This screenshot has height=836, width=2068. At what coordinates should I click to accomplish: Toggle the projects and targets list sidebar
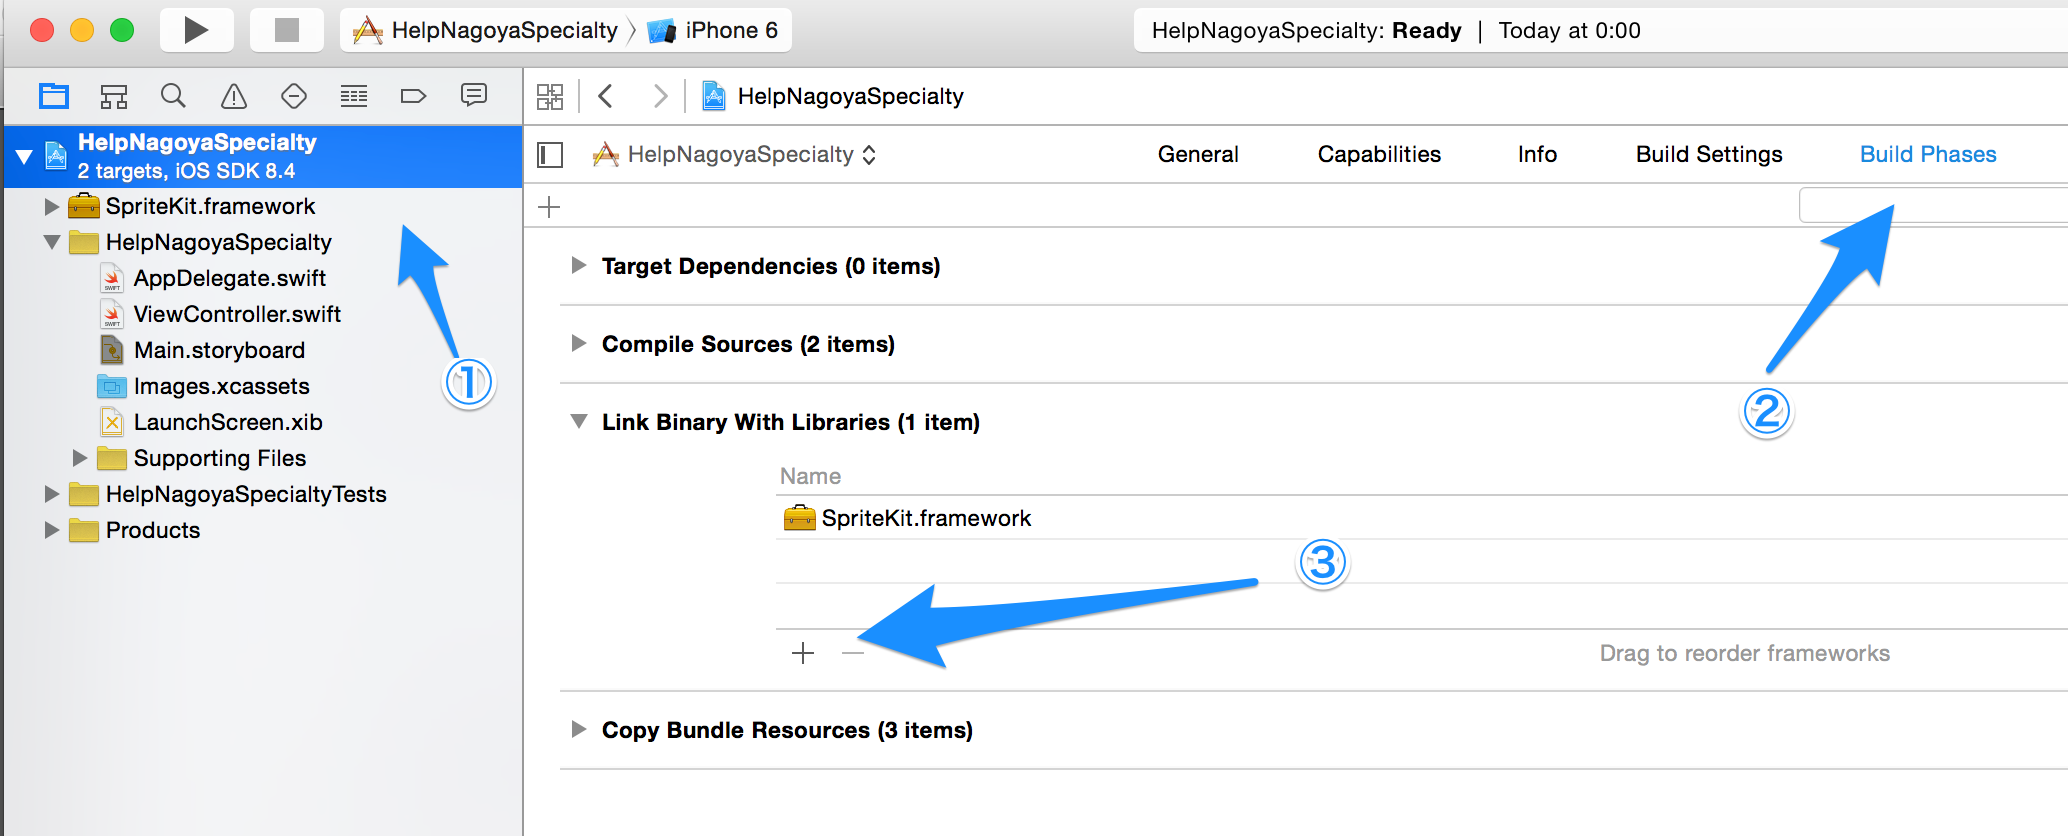[x=550, y=155]
